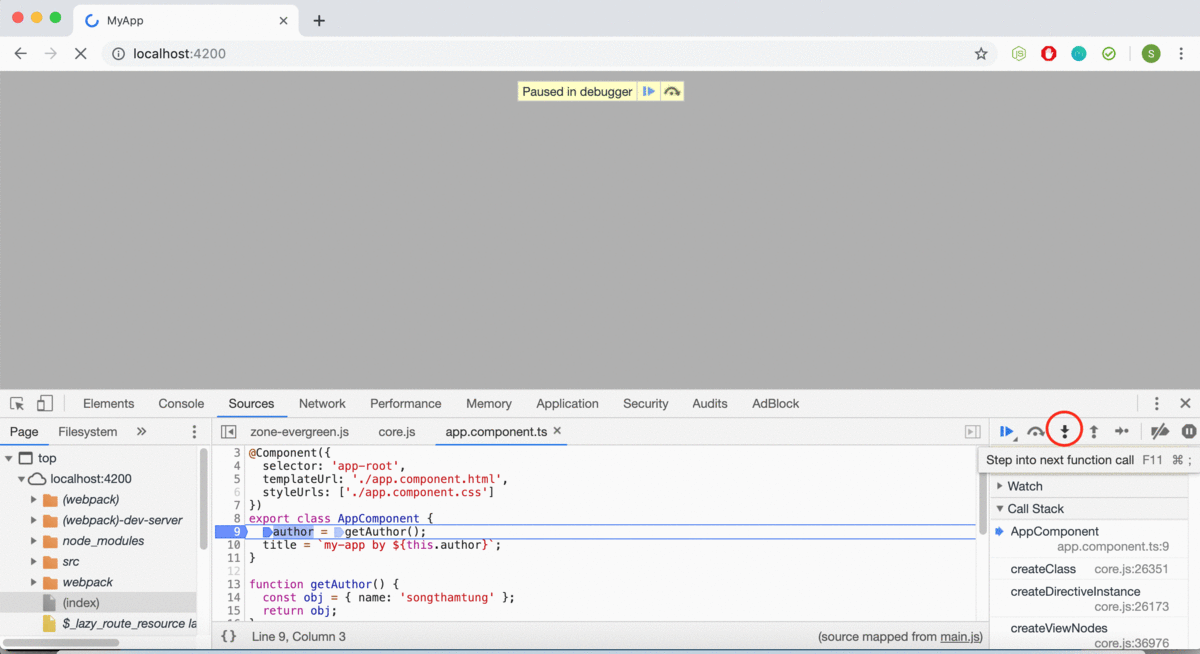Expand the node_modules folder
This screenshot has width=1200, height=654.
pos(34,541)
